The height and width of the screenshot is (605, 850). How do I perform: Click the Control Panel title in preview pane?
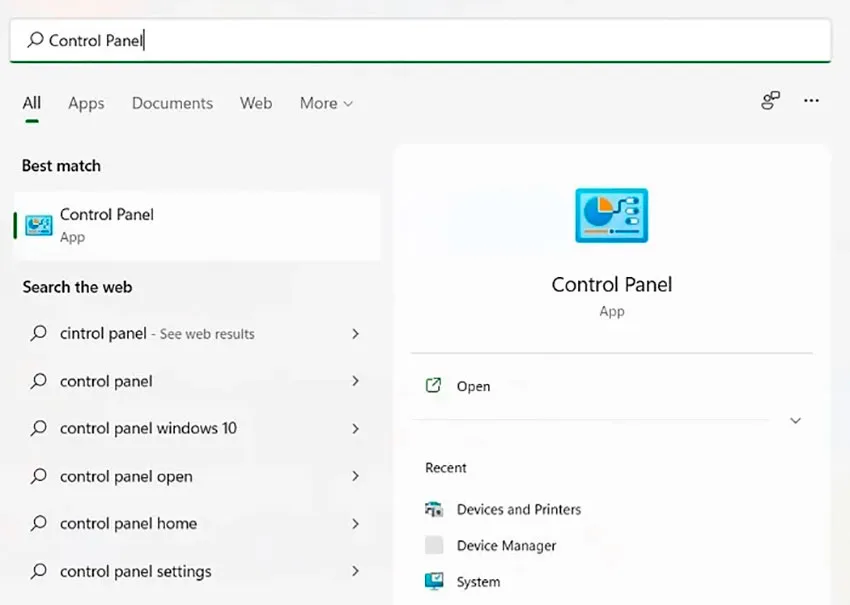click(611, 285)
